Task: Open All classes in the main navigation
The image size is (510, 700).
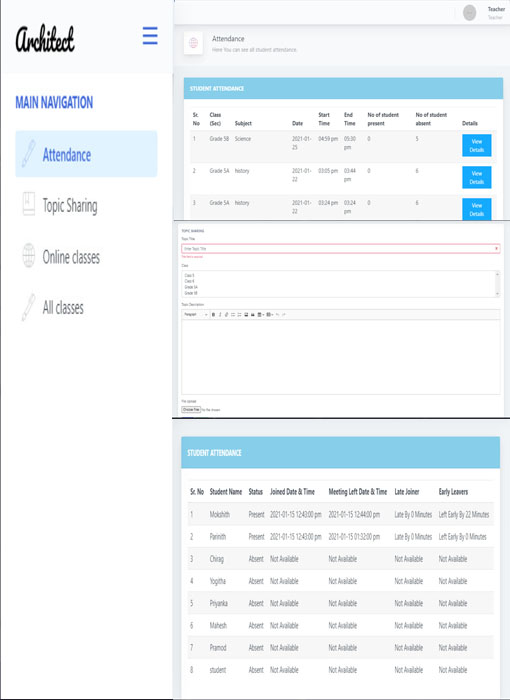Action: point(63,307)
